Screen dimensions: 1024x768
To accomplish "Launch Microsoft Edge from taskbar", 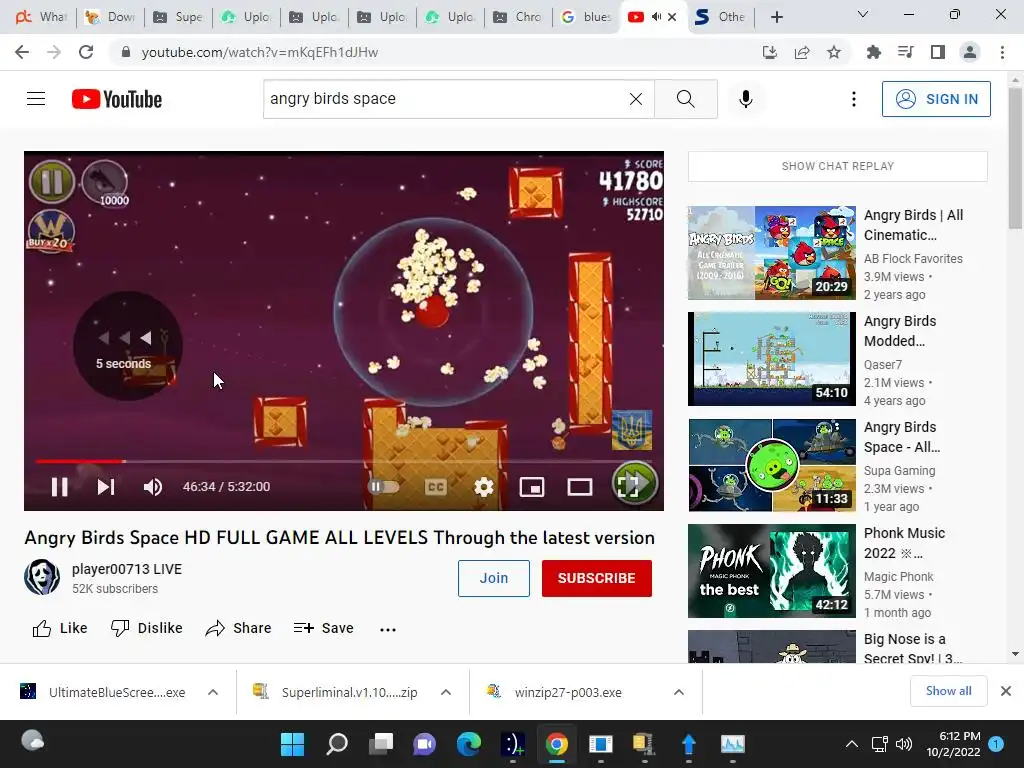I will pyautogui.click(x=469, y=744).
